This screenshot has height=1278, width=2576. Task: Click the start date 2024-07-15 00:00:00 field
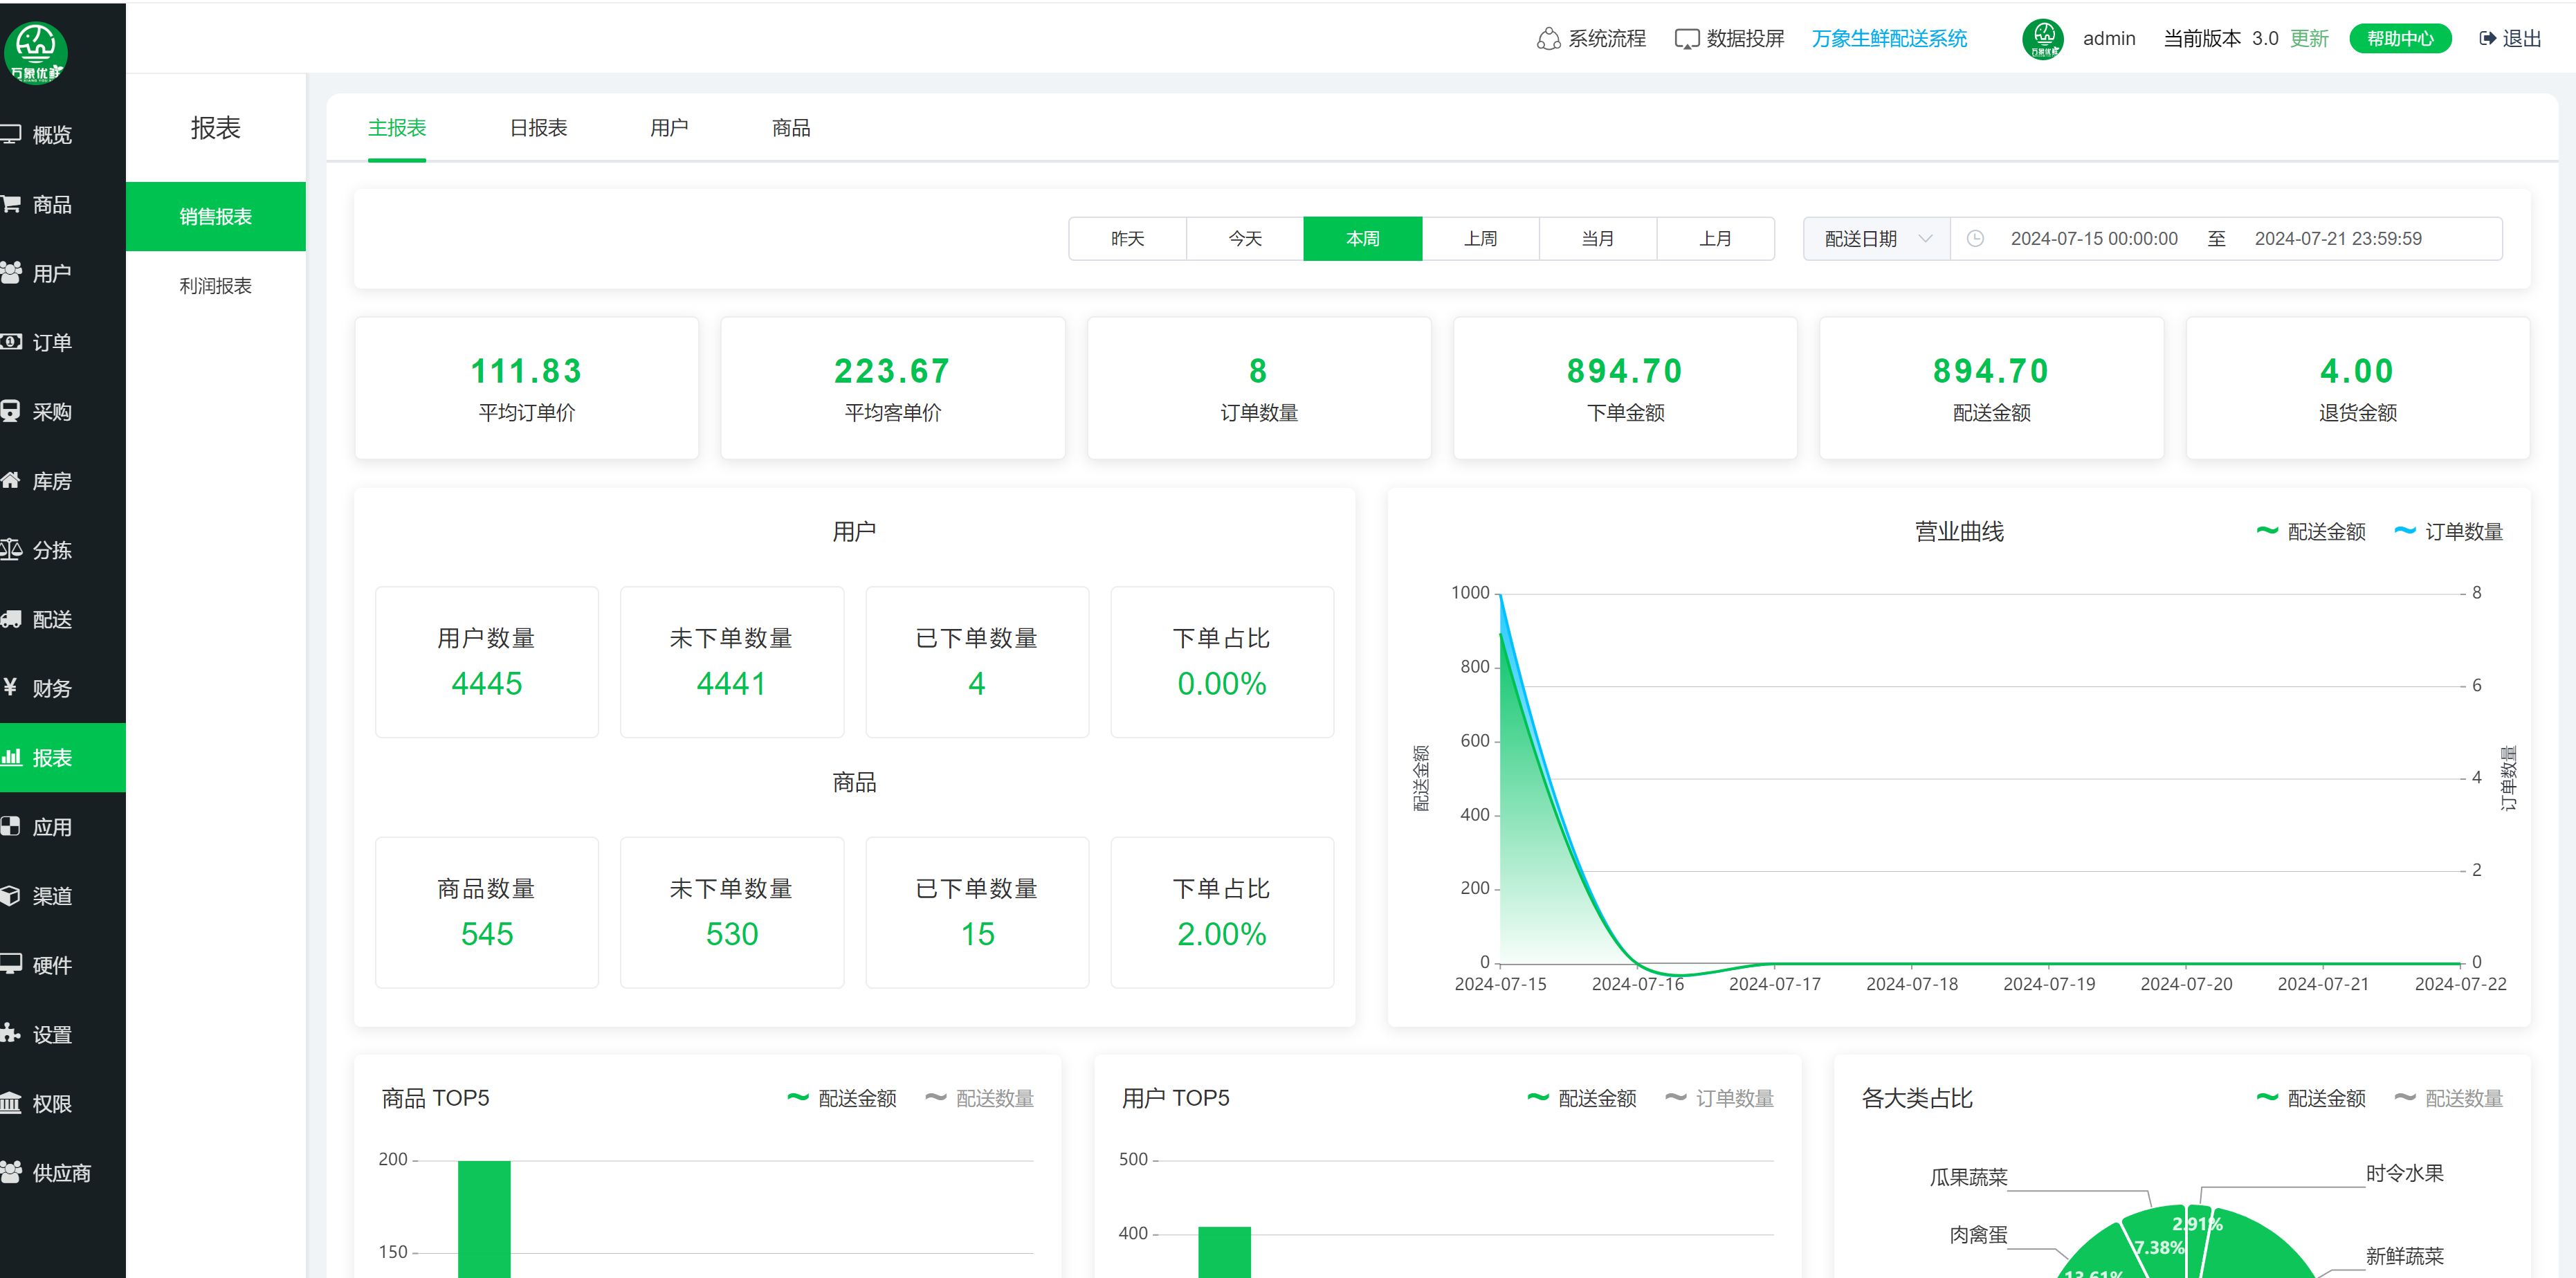point(2094,239)
